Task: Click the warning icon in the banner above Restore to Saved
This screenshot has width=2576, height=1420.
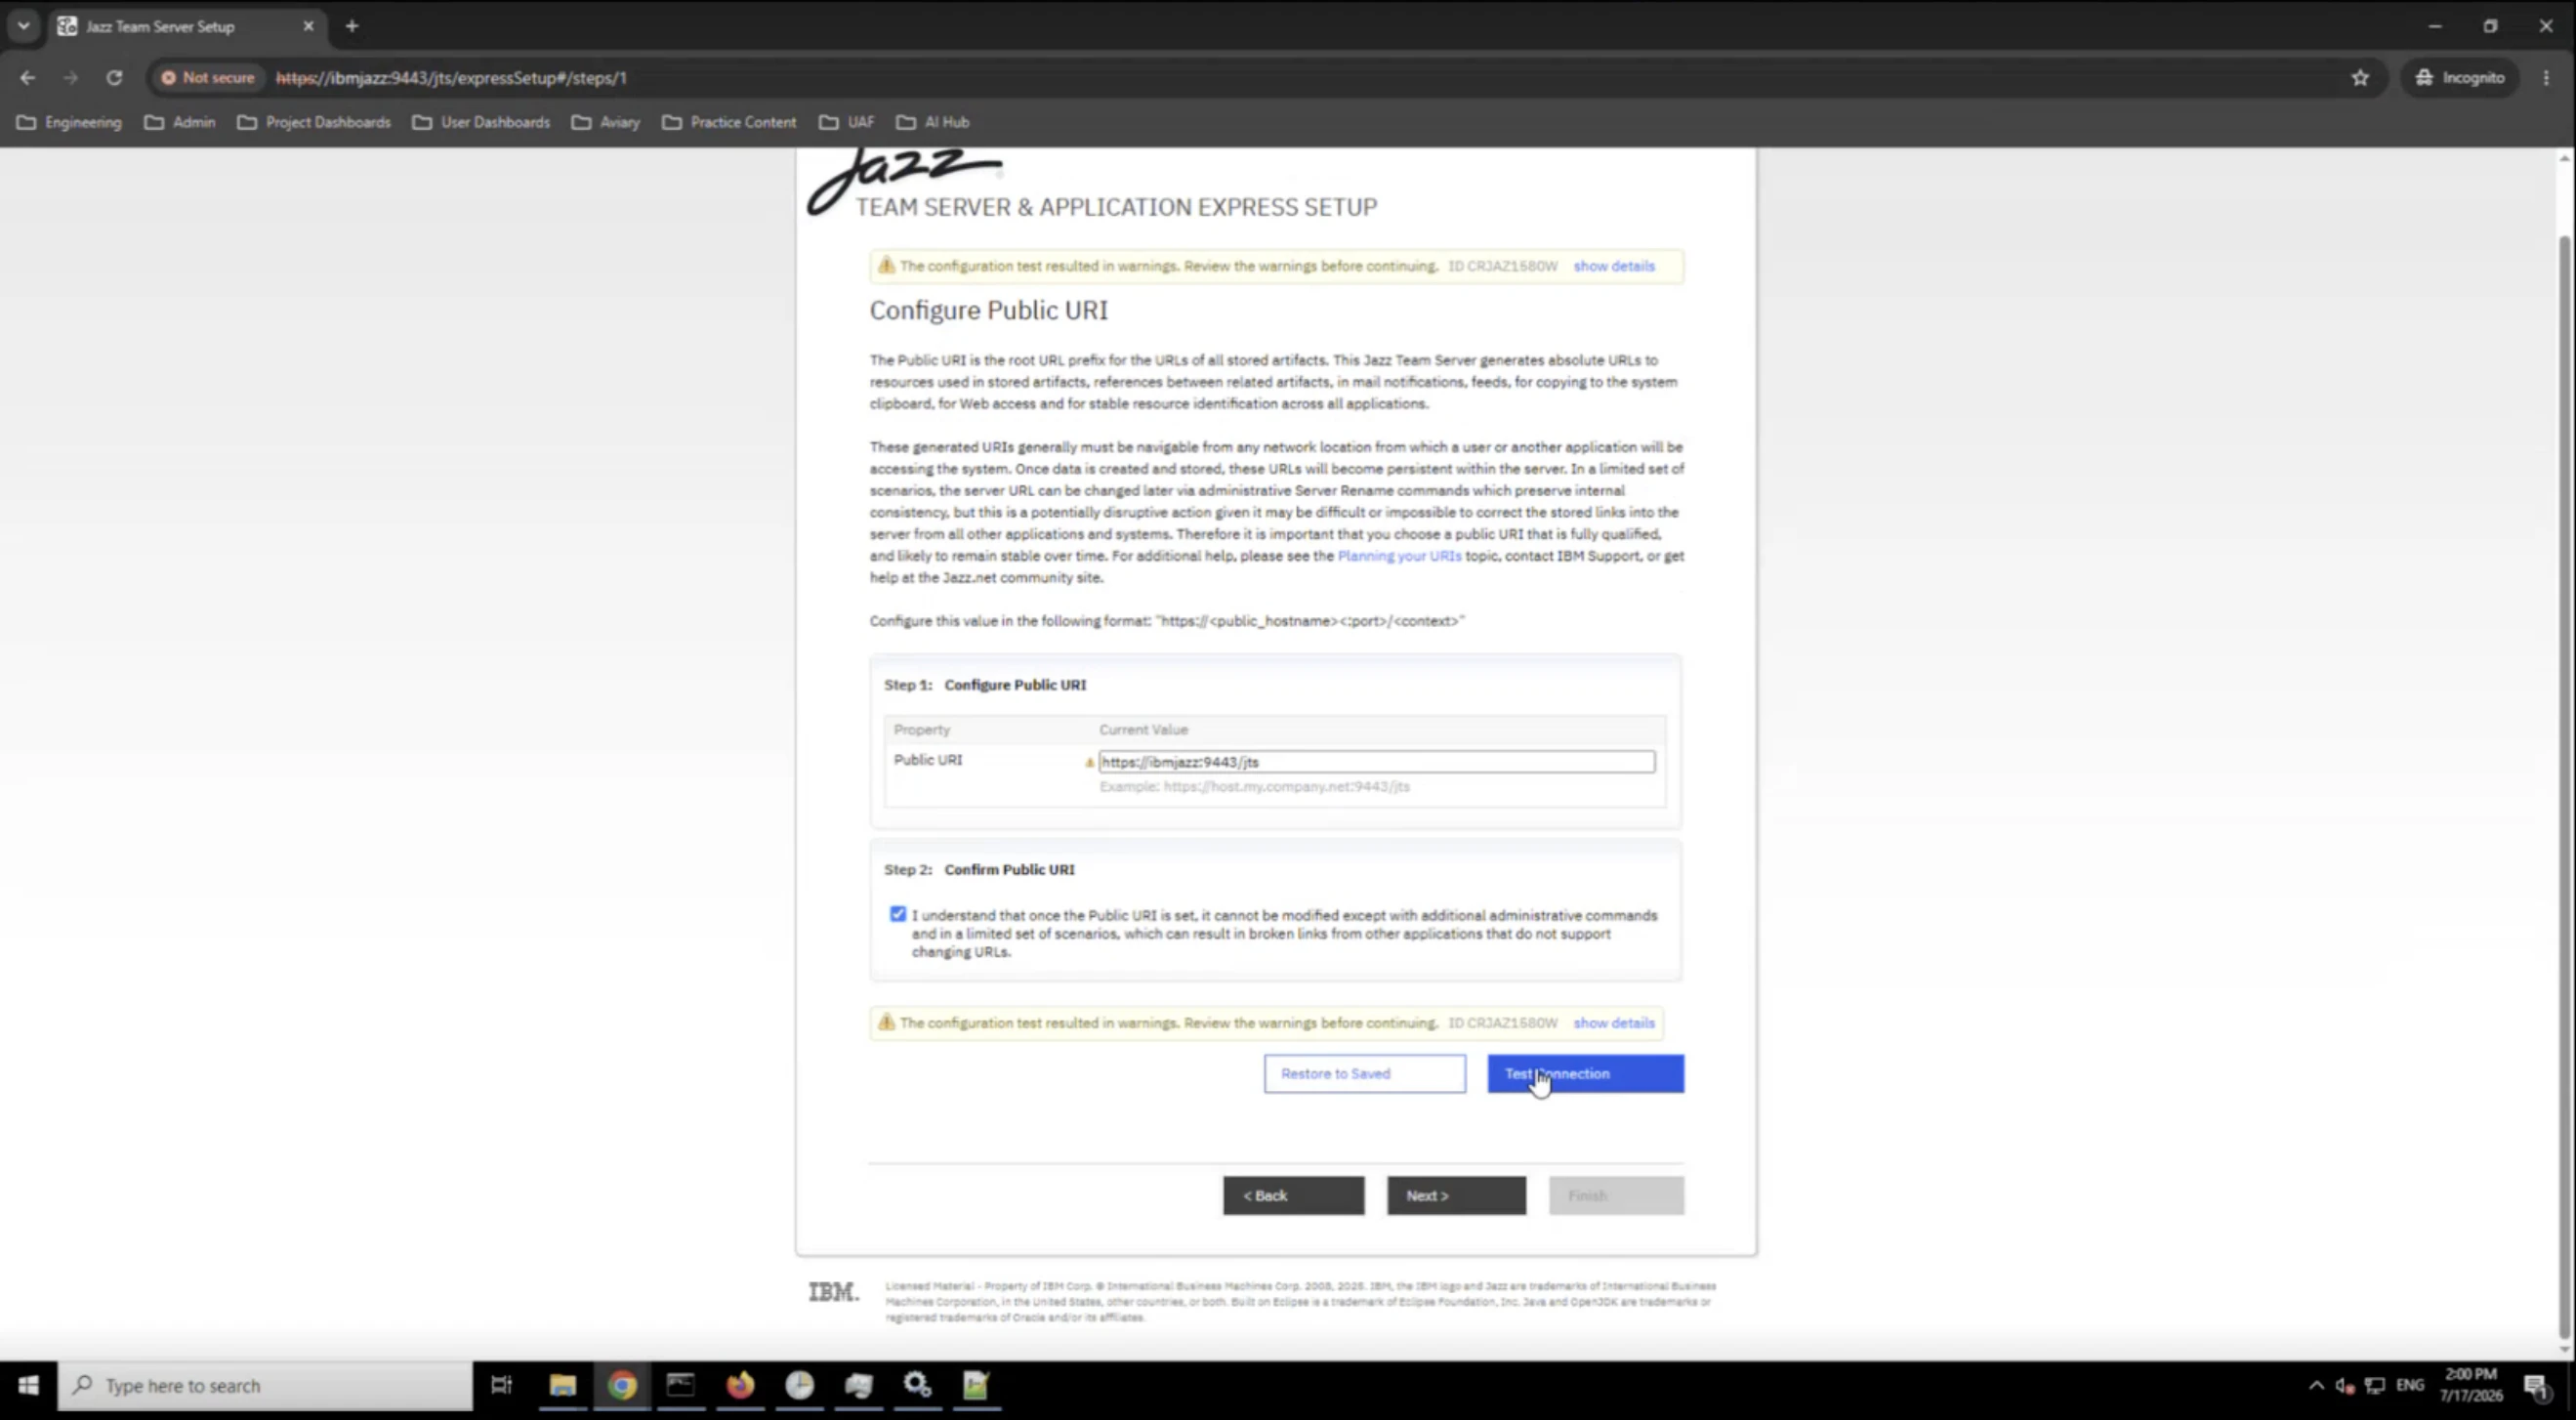Action: 886,1022
